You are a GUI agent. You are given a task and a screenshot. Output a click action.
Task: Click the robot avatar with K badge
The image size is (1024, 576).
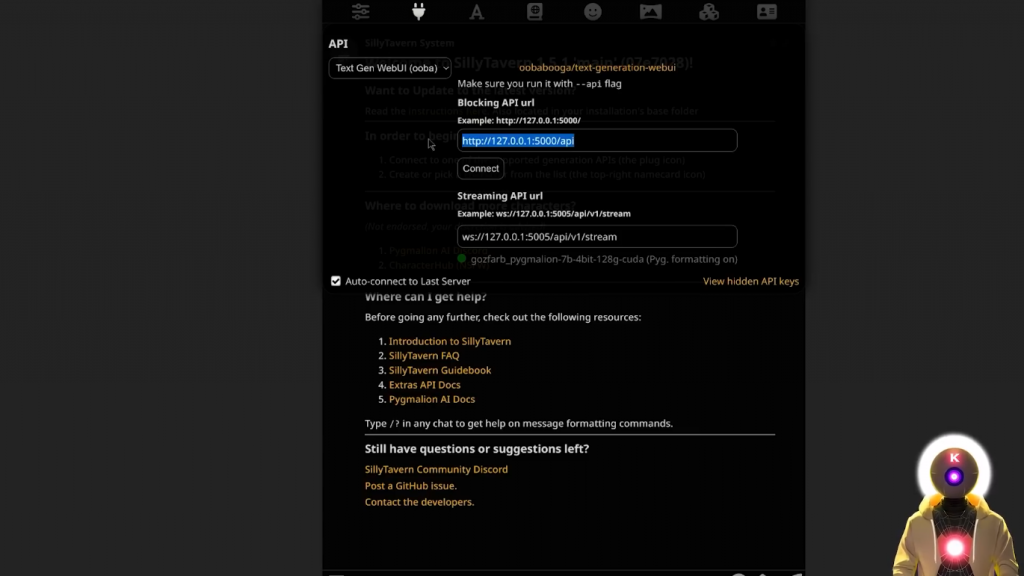coord(953,506)
